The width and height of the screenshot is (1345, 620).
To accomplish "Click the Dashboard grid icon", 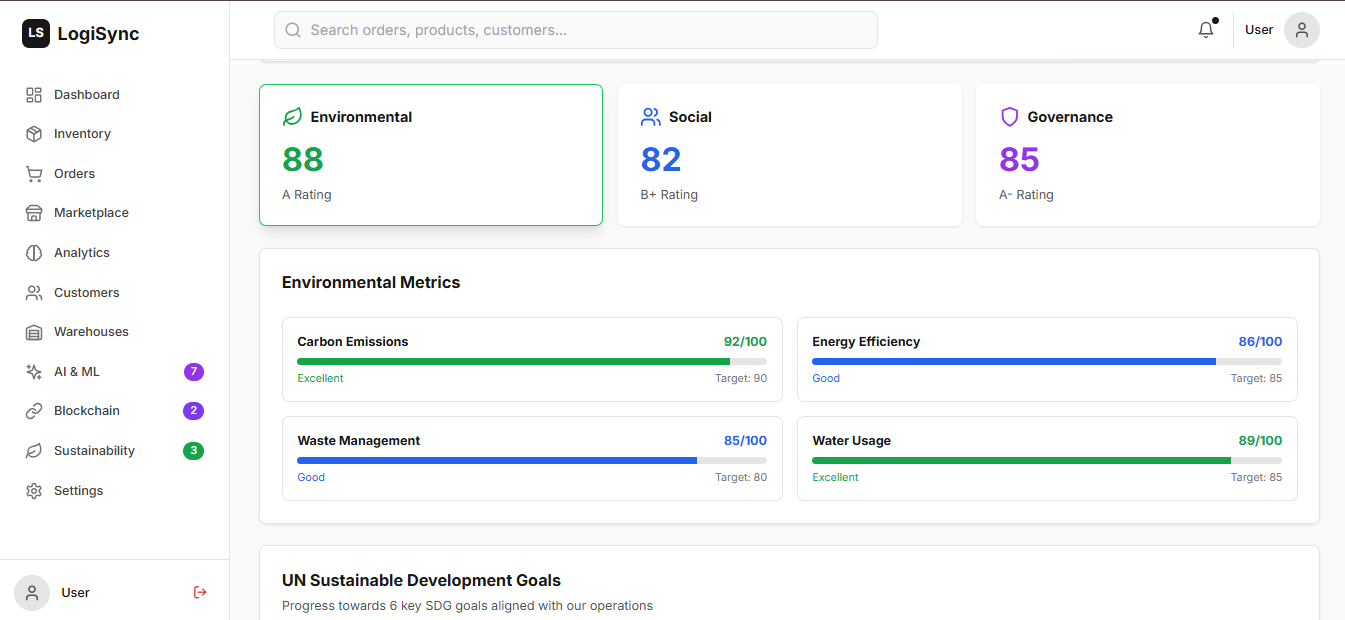I will (x=34, y=95).
